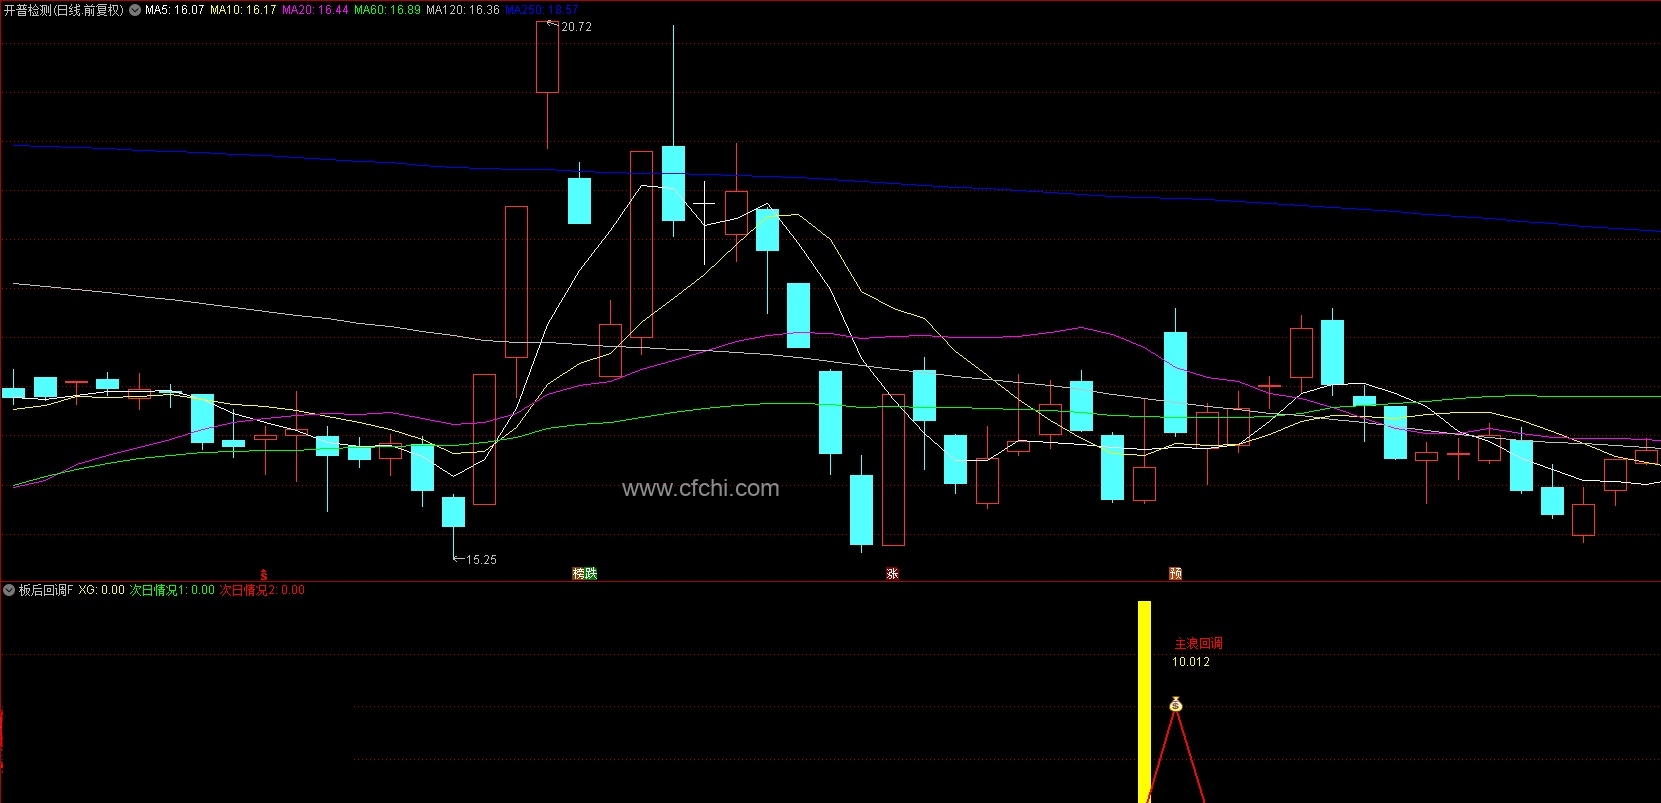
Task: Select the candlestick at the 20.72 high
Action: tap(547, 57)
